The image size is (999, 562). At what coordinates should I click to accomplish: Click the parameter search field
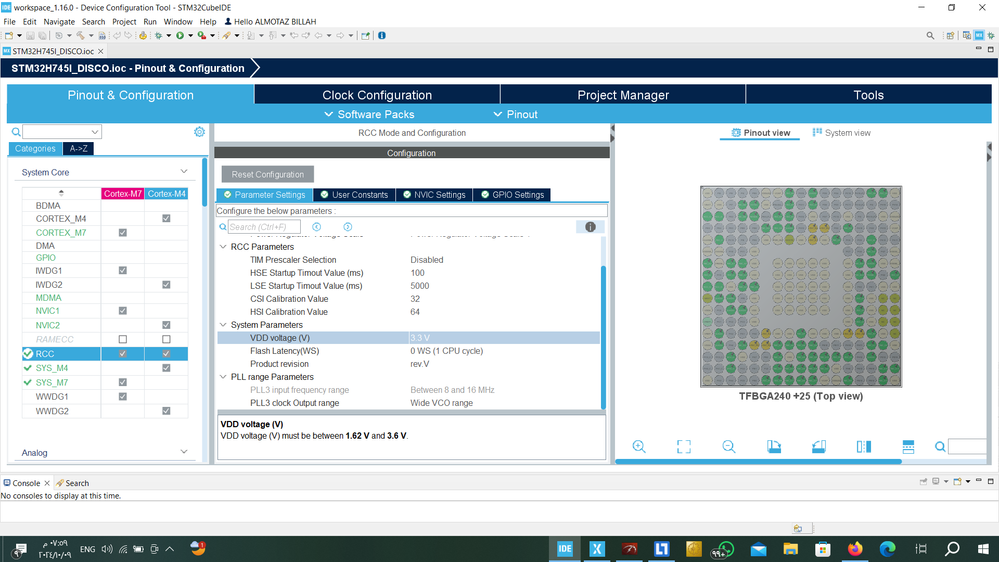click(x=264, y=227)
